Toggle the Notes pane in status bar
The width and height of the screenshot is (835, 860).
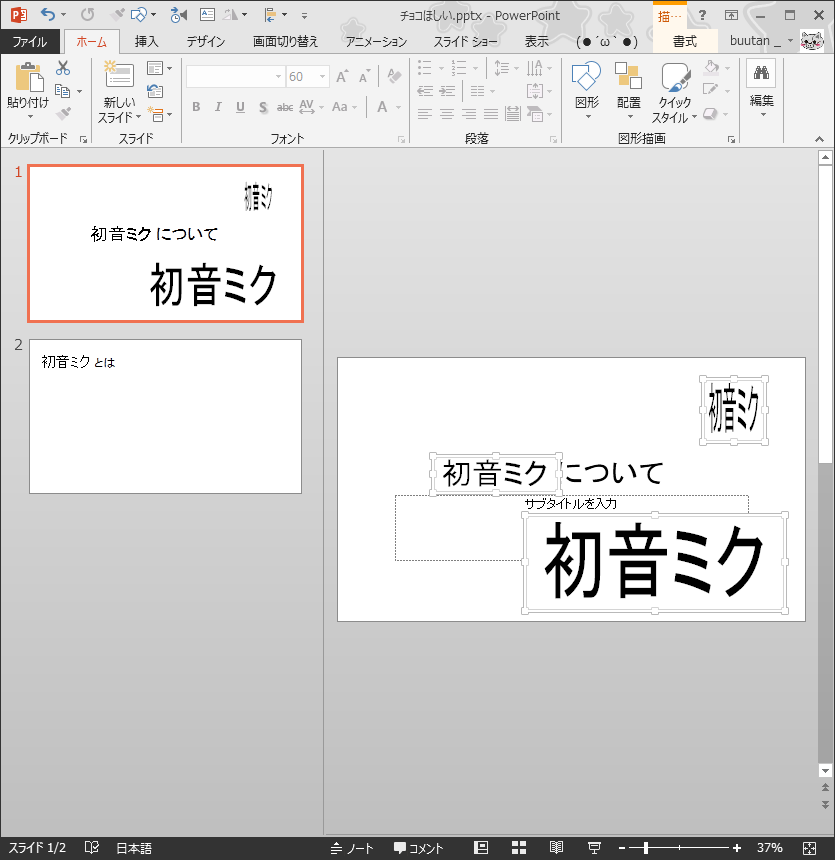click(x=352, y=848)
